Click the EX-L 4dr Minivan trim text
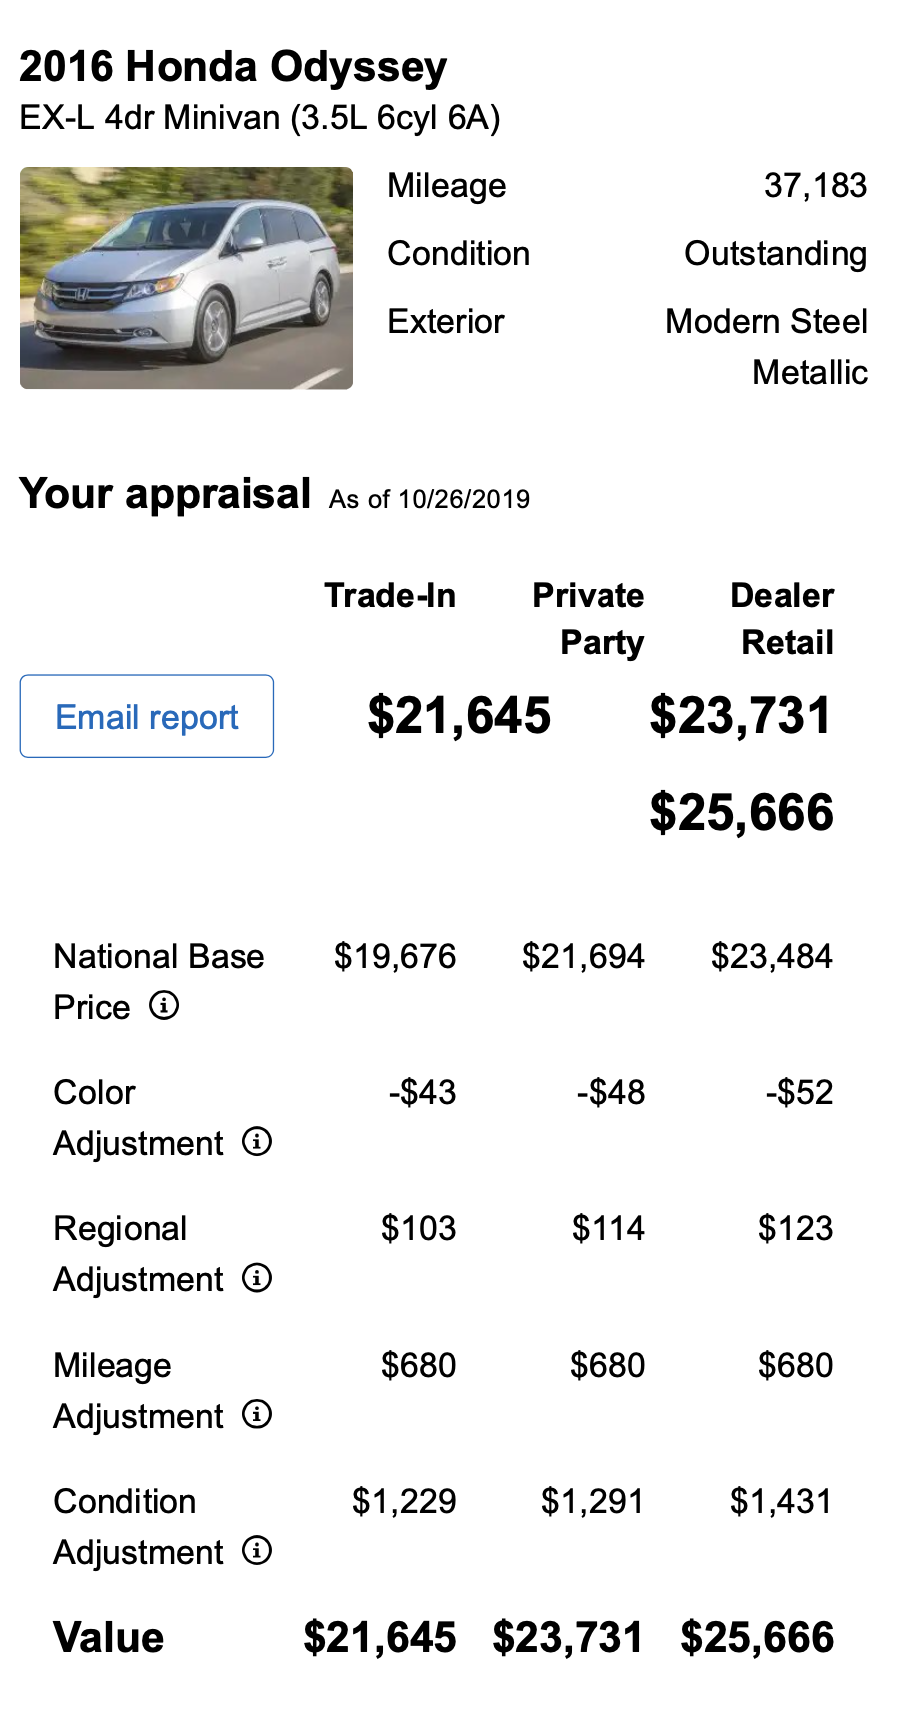This screenshot has width=900, height=1712. [260, 118]
